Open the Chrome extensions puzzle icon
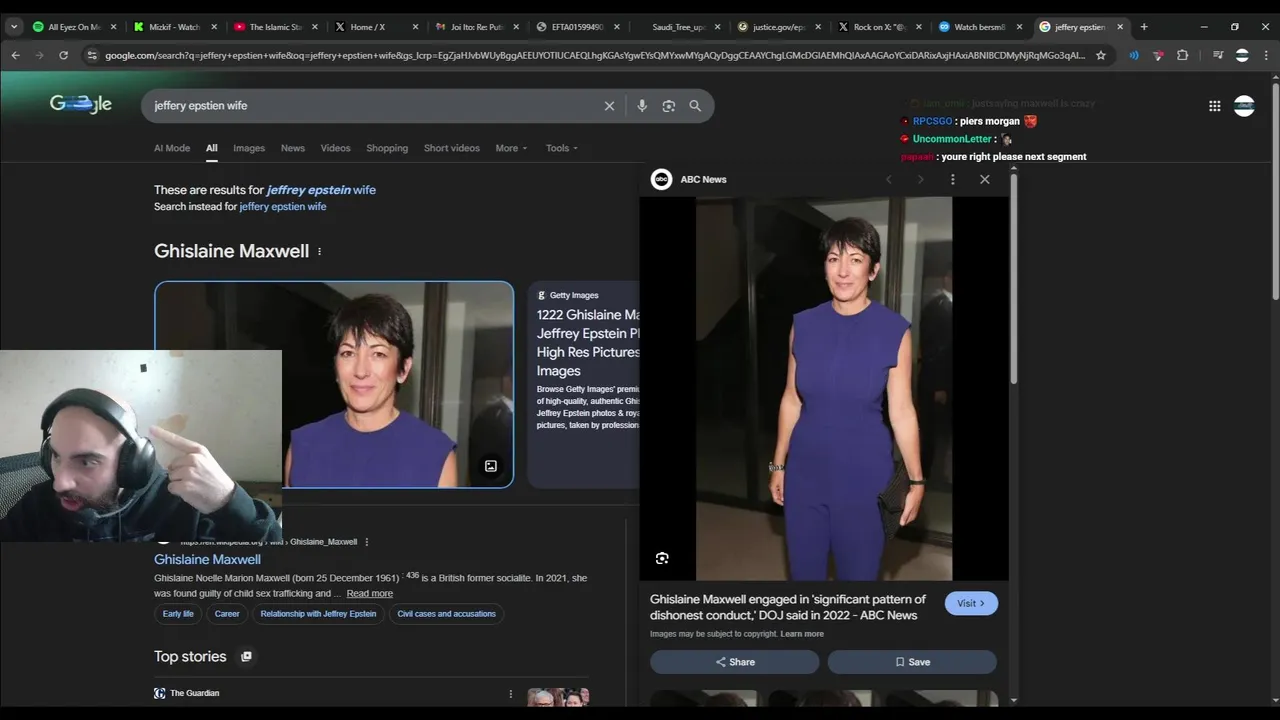Image resolution: width=1280 pixels, height=720 pixels. coord(1182,55)
